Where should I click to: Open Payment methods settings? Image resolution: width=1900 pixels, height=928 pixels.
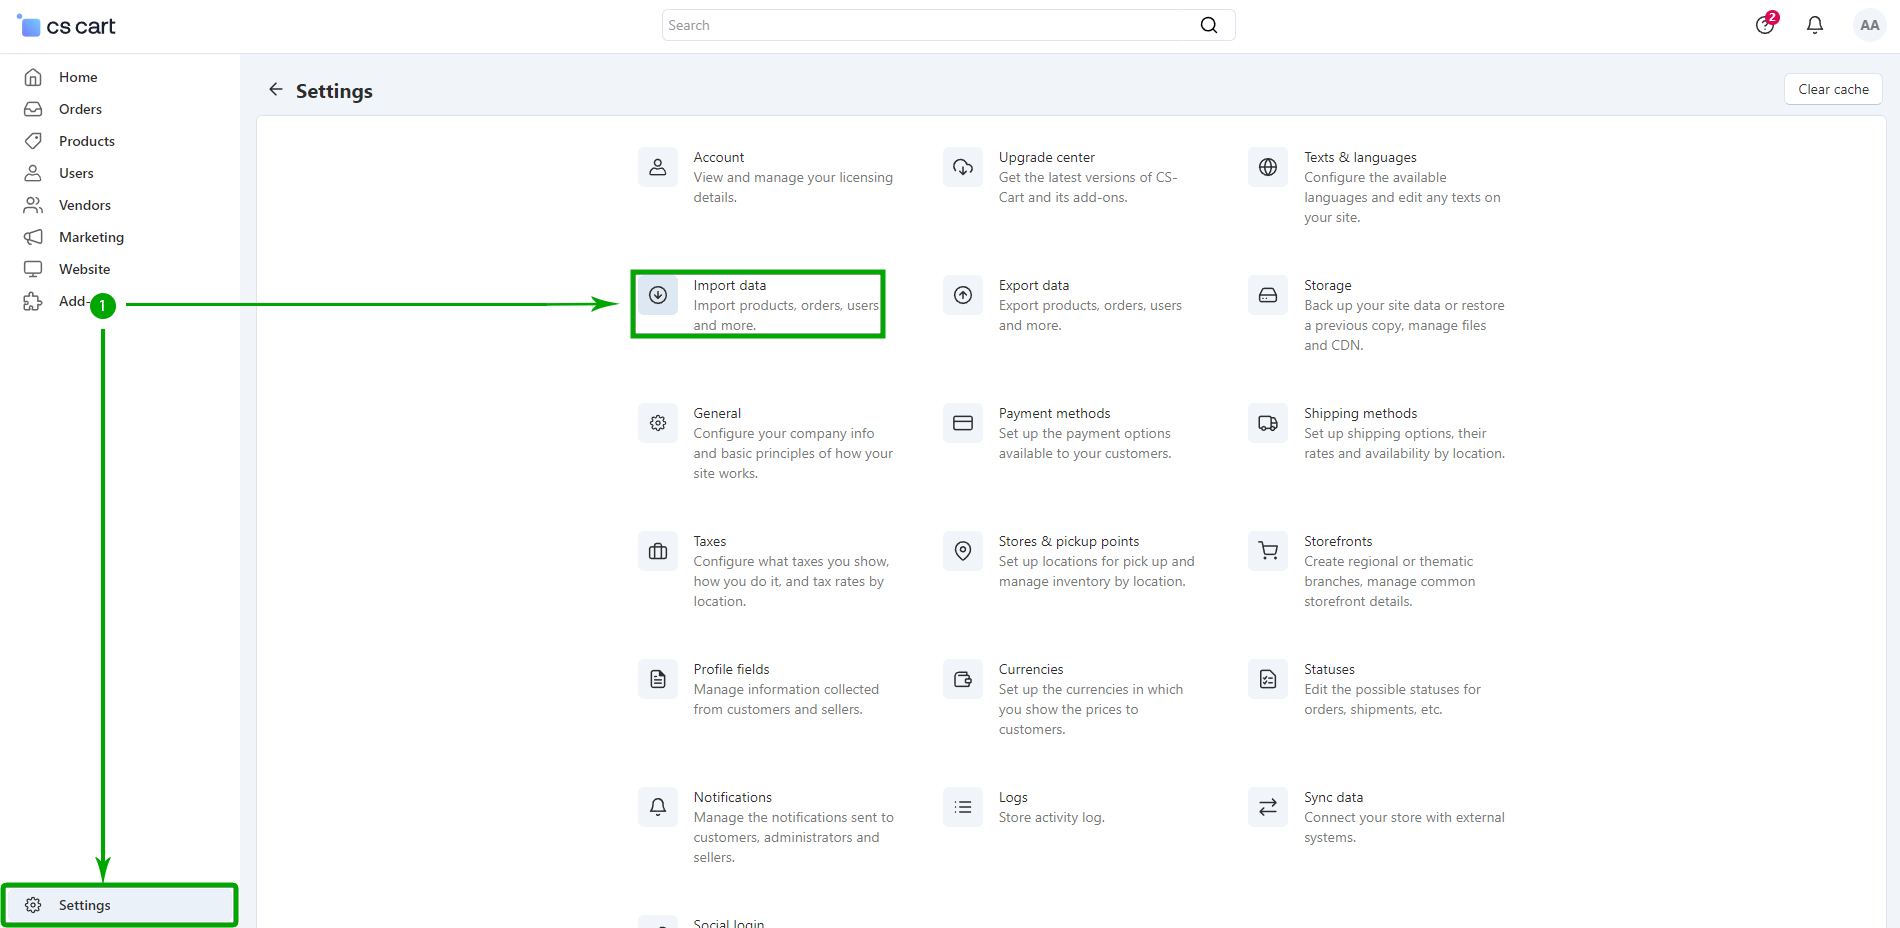(x=1054, y=414)
